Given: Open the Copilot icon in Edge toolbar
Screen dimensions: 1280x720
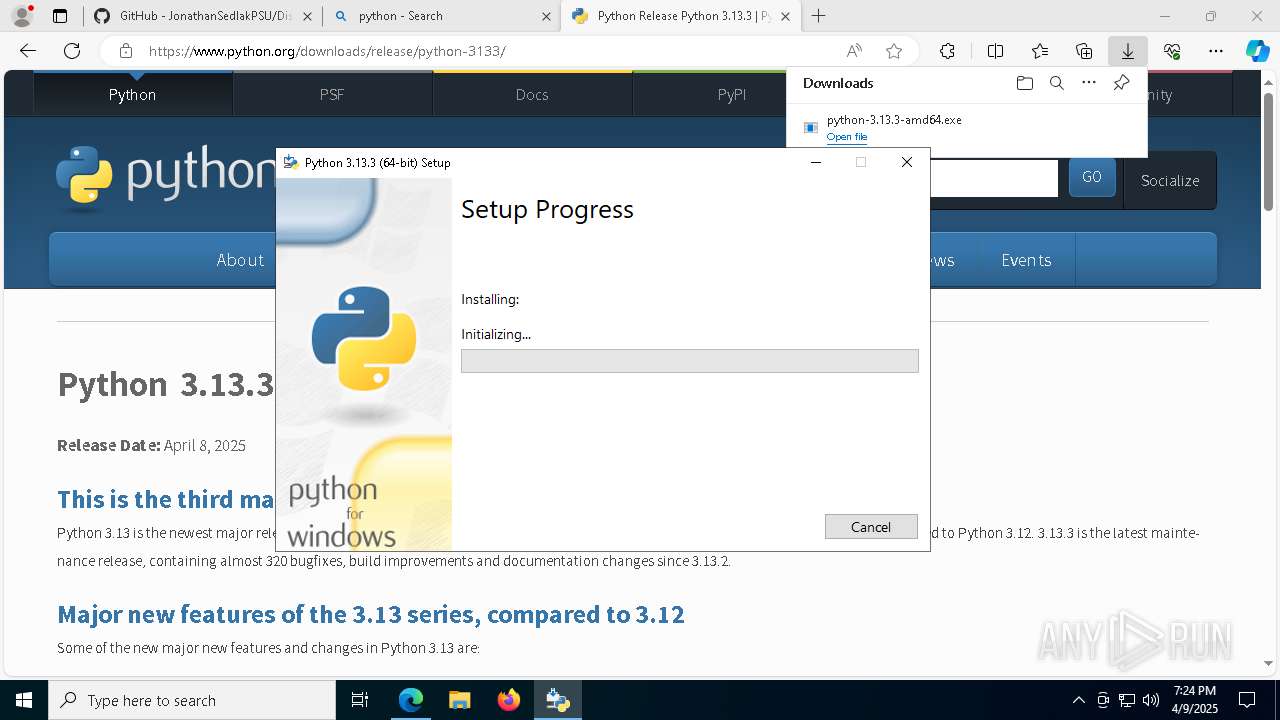Looking at the screenshot, I should pos(1257,51).
